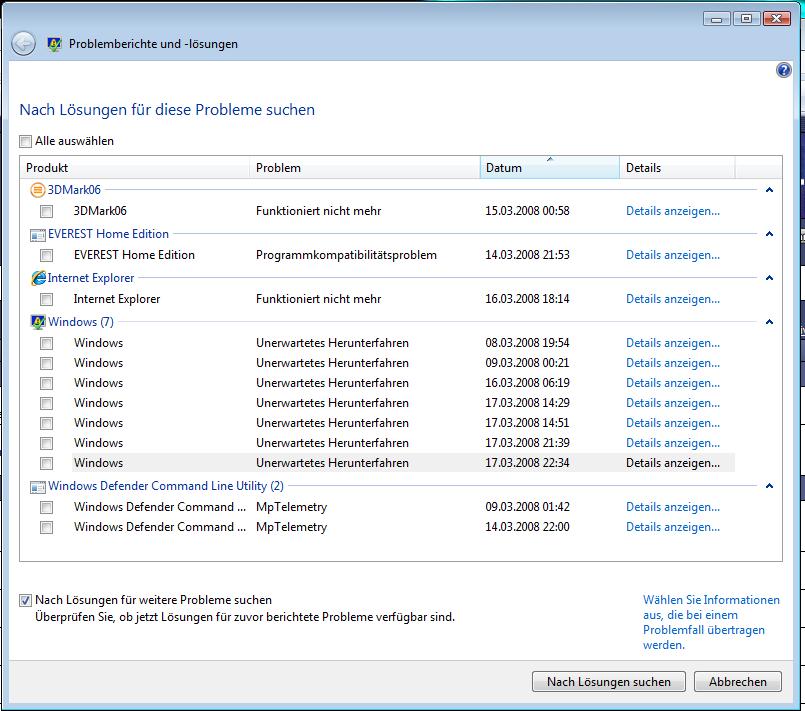Click the Windows (7) group flag icon
This screenshot has height=711, width=805.
tap(38, 322)
